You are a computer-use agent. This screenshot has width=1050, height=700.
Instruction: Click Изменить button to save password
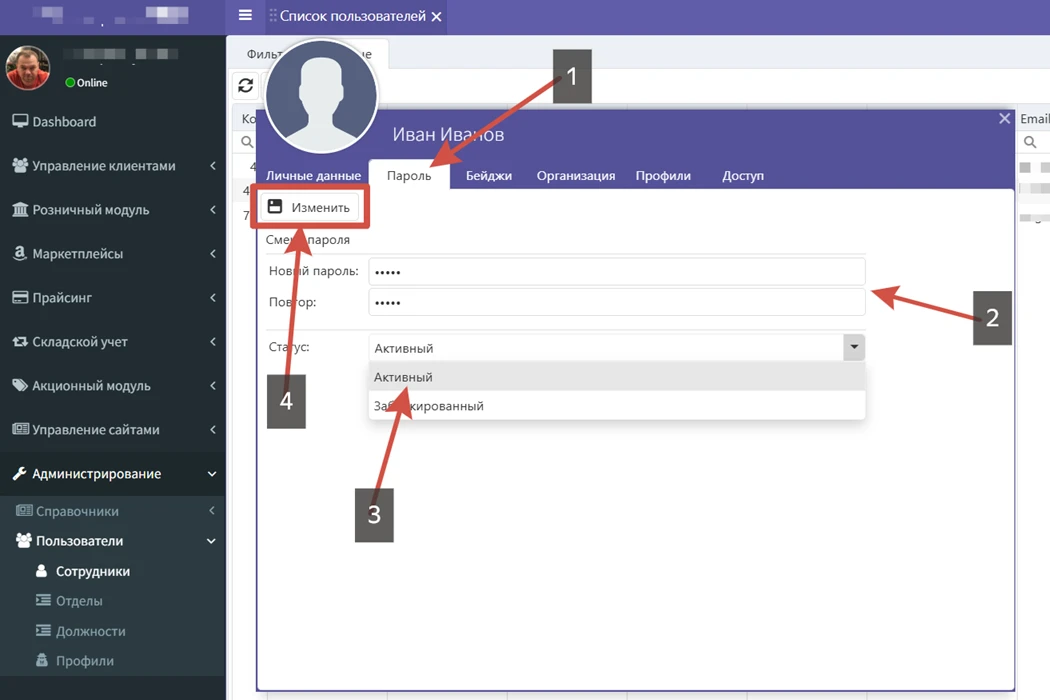pos(310,208)
